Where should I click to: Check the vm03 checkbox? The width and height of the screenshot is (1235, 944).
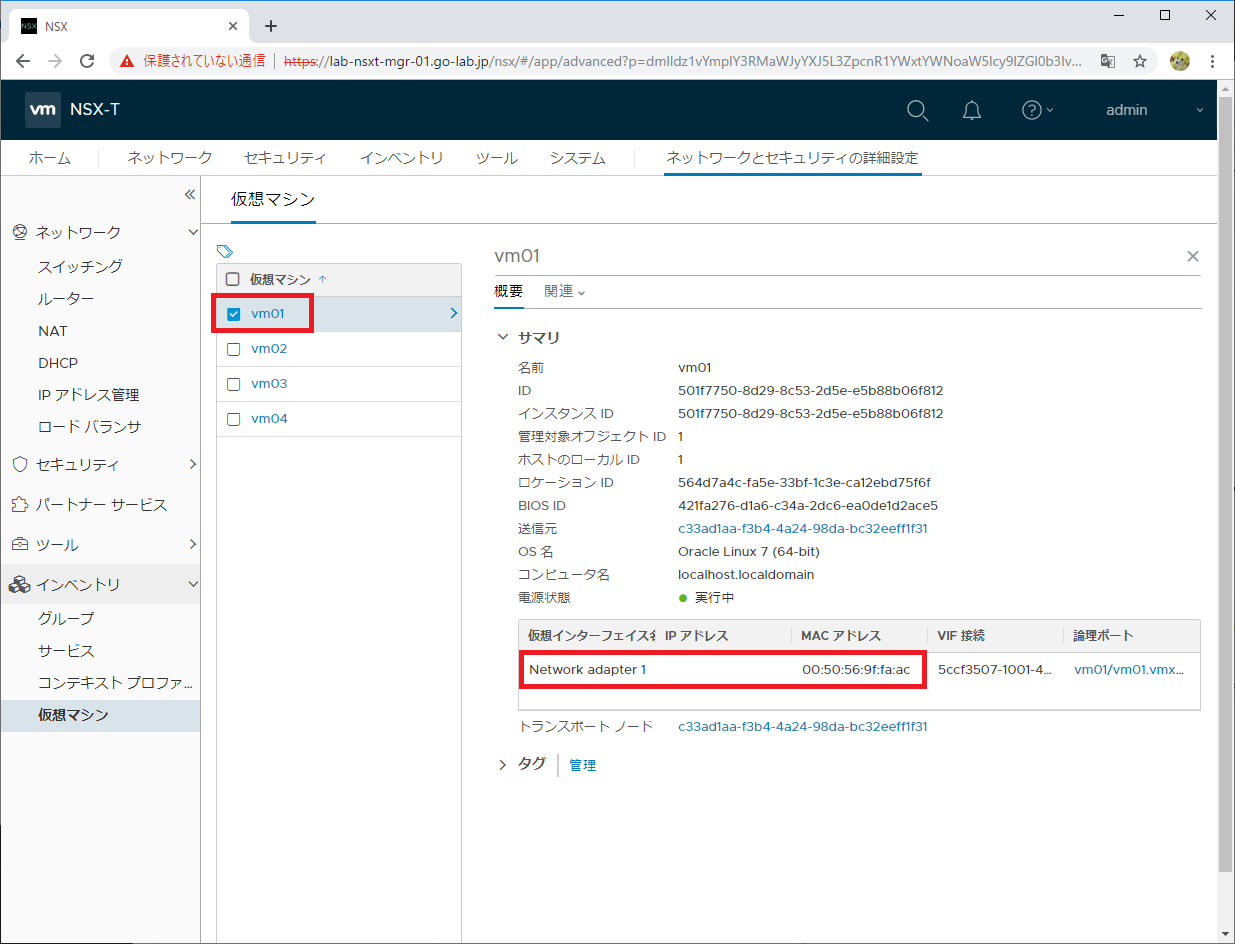pos(233,384)
